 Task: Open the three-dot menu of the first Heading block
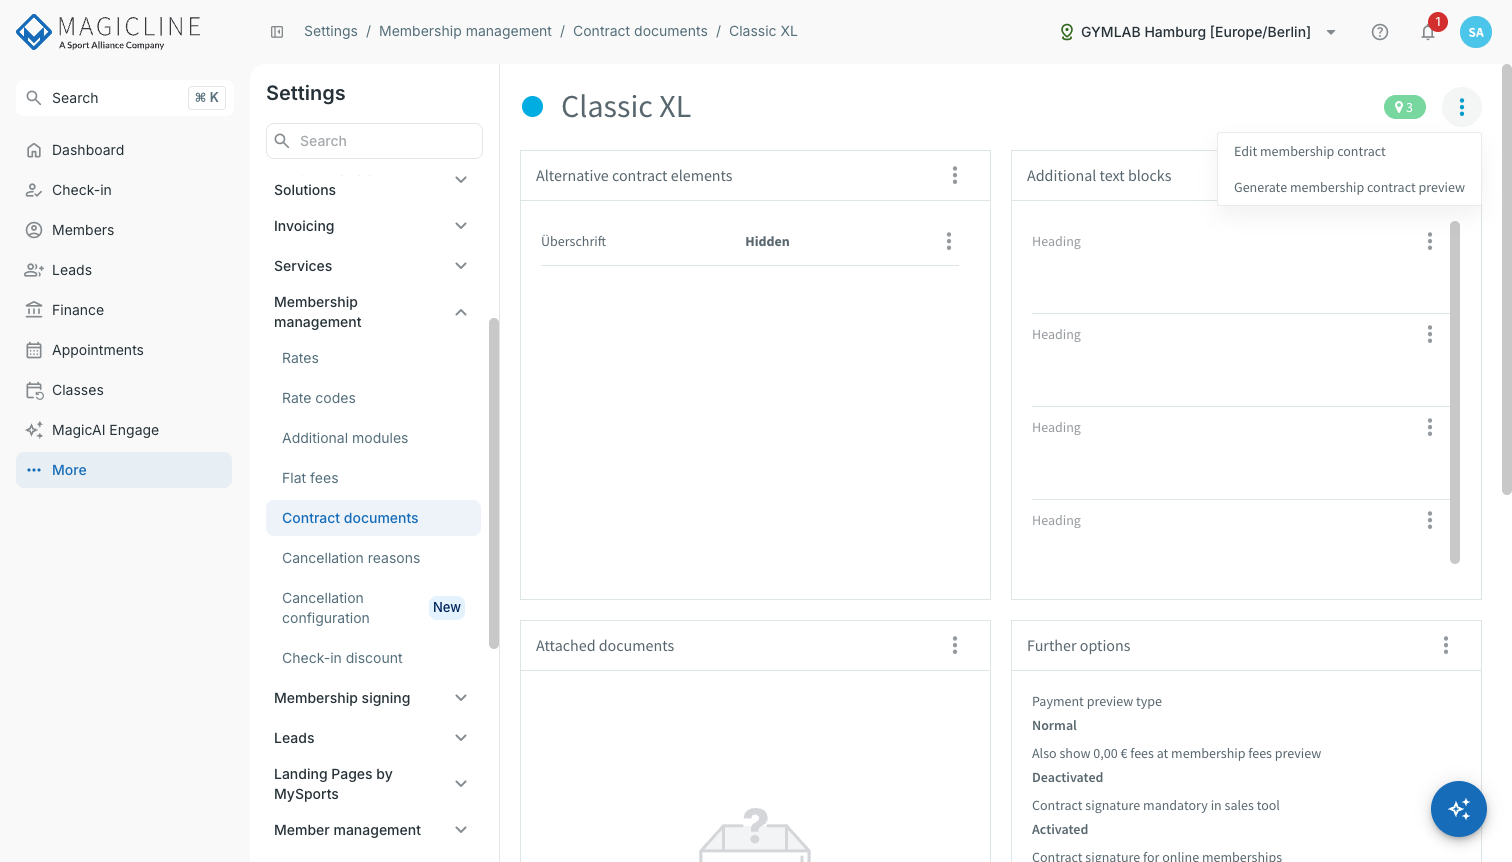coord(1430,241)
